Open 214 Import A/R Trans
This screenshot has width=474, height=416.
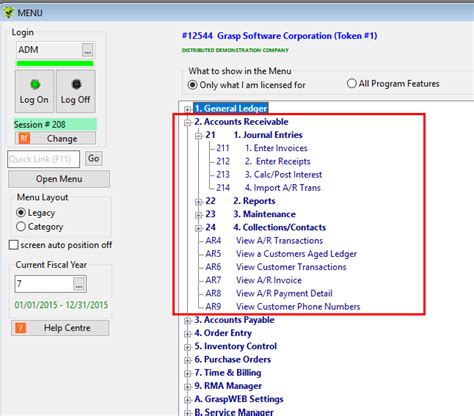point(268,188)
